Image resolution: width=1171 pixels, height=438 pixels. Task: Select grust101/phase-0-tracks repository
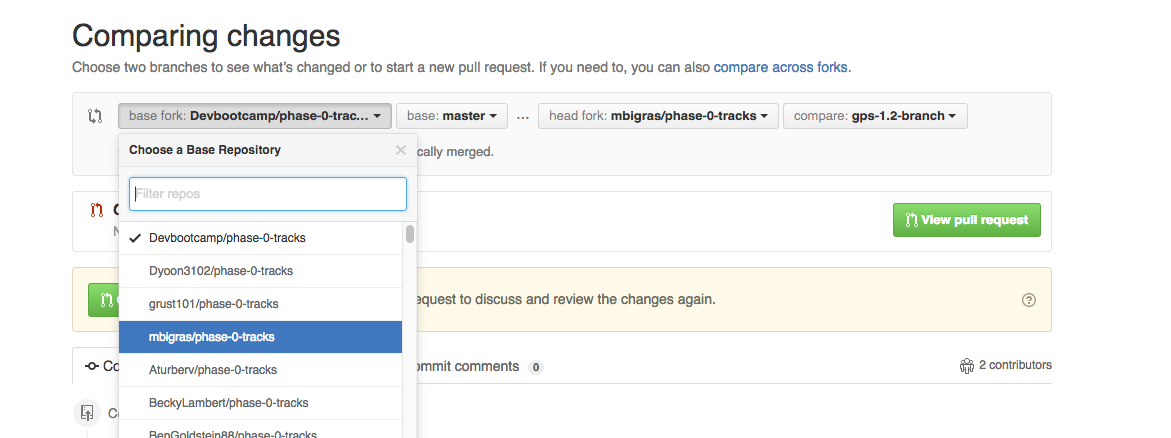coord(261,303)
